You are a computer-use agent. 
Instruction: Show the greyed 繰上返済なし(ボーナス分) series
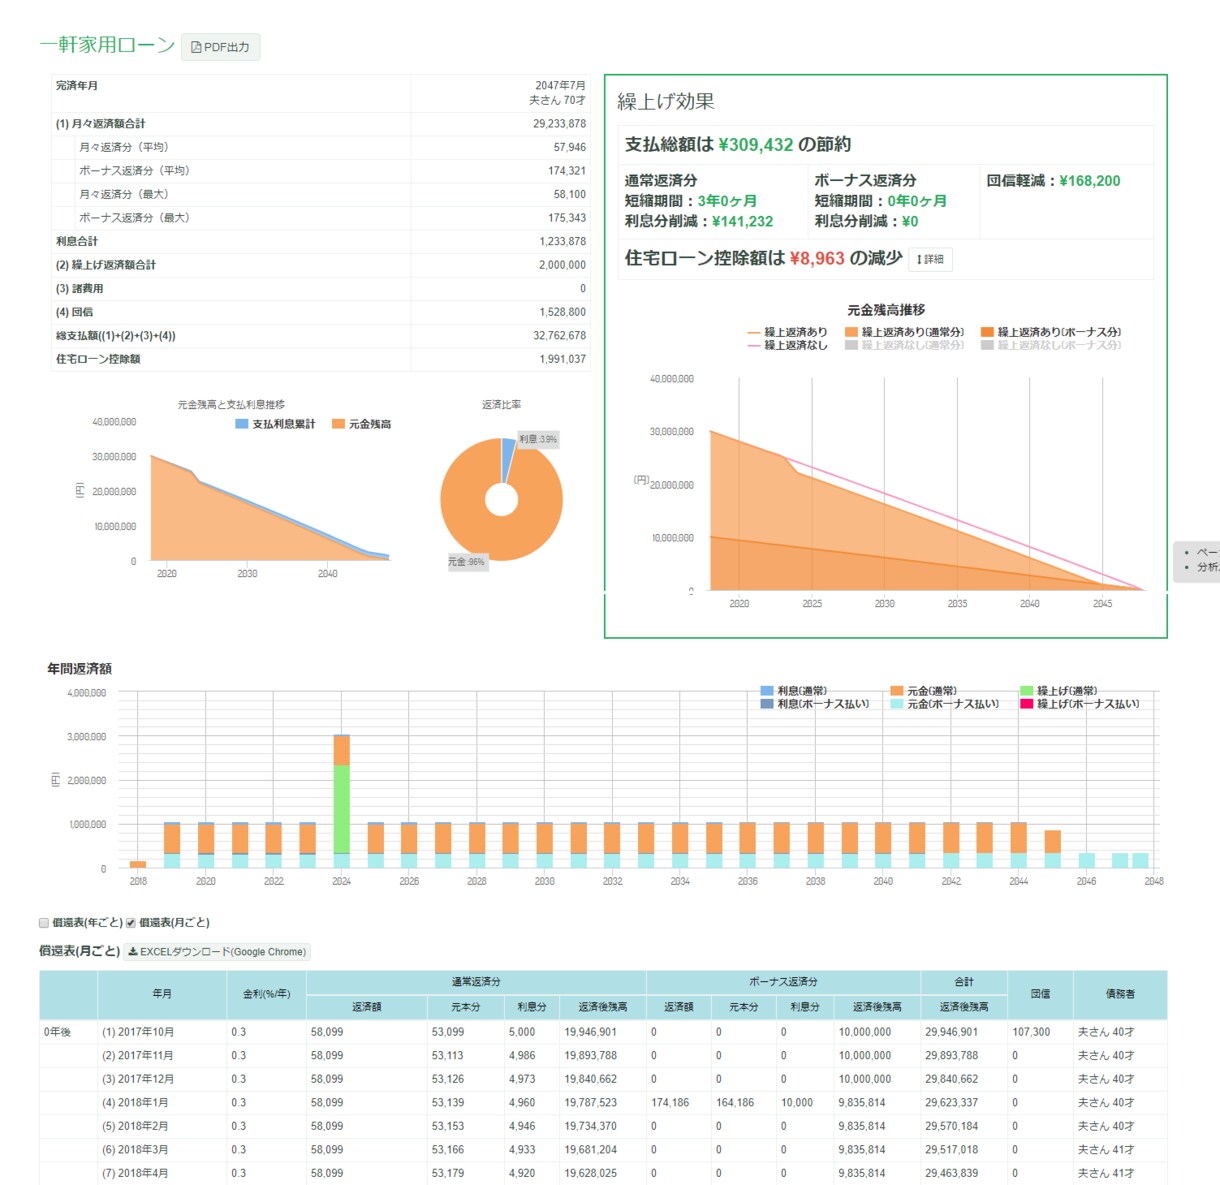click(1051, 345)
